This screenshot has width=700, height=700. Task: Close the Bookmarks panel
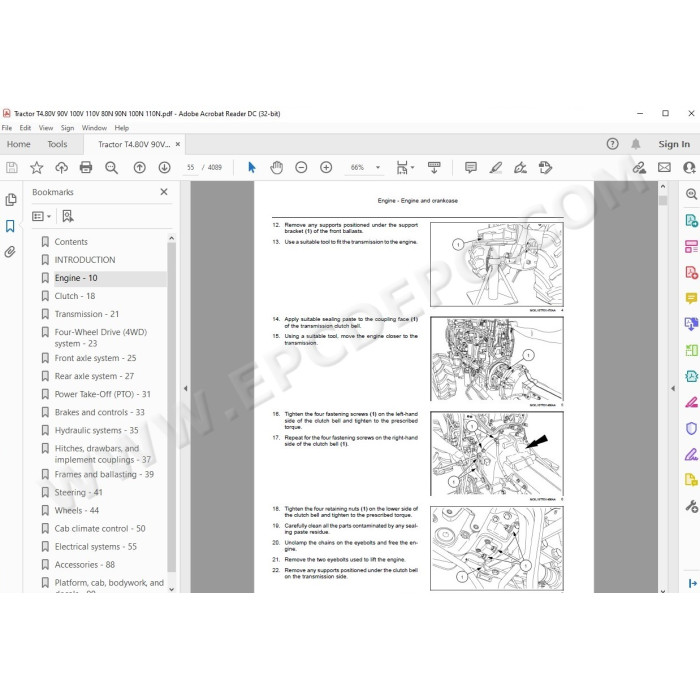click(164, 192)
